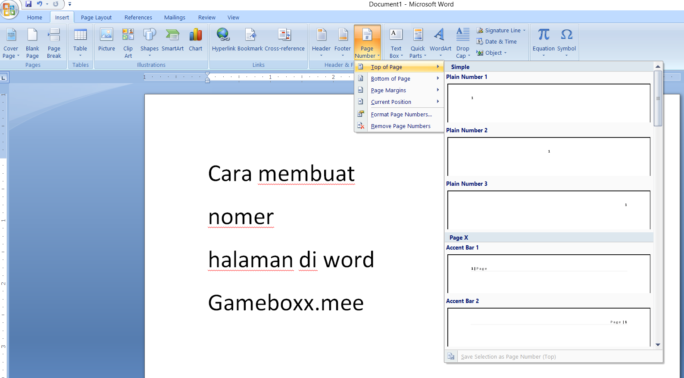Click the gallery scrollbar thumb
The height and width of the screenshot is (378, 684).
[658, 99]
